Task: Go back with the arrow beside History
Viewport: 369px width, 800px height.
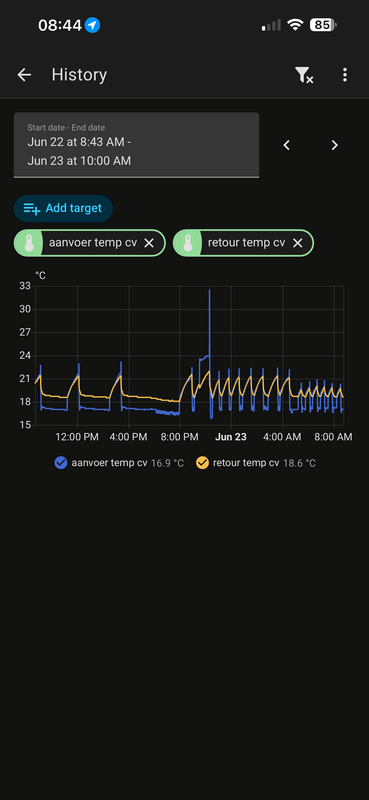Action: (24, 75)
